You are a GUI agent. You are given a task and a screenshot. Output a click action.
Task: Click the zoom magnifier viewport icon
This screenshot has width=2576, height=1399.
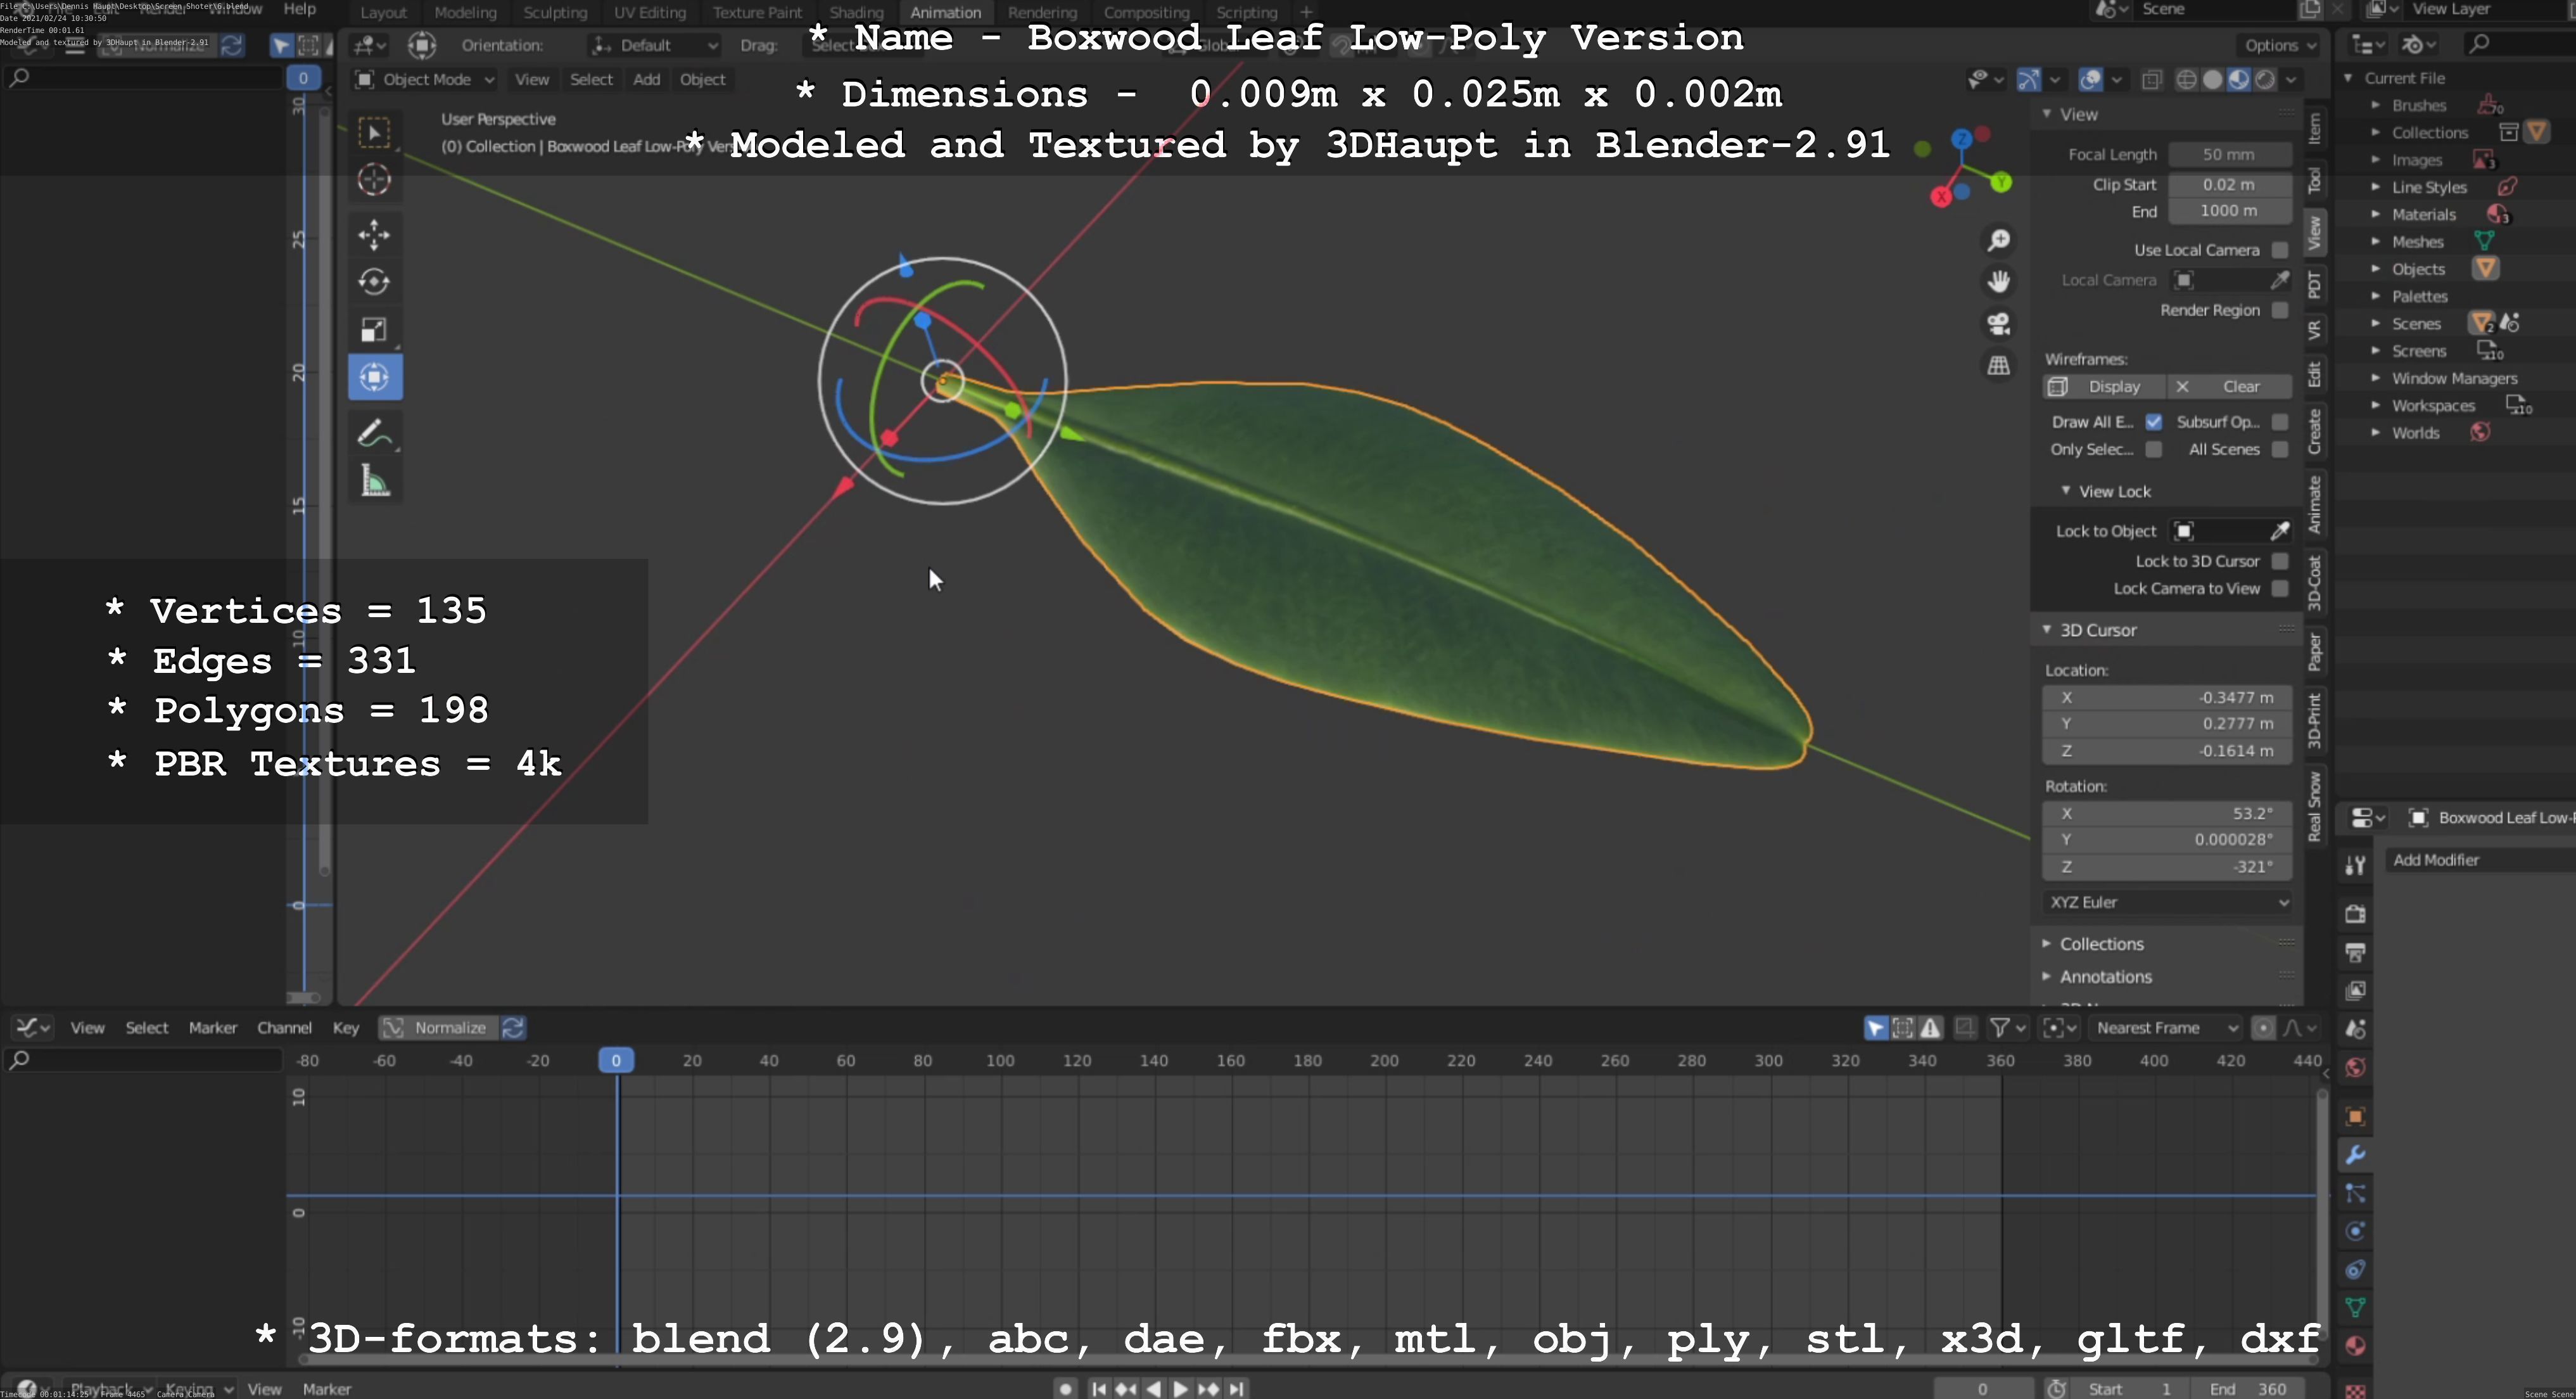click(x=1999, y=240)
